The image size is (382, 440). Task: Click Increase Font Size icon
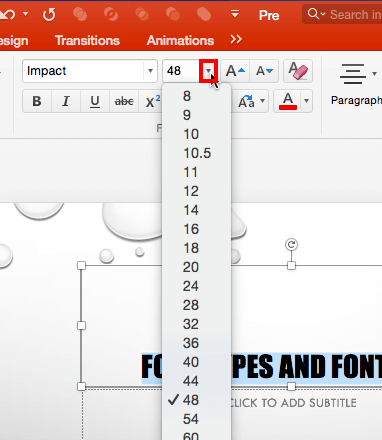[x=235, y=71]
